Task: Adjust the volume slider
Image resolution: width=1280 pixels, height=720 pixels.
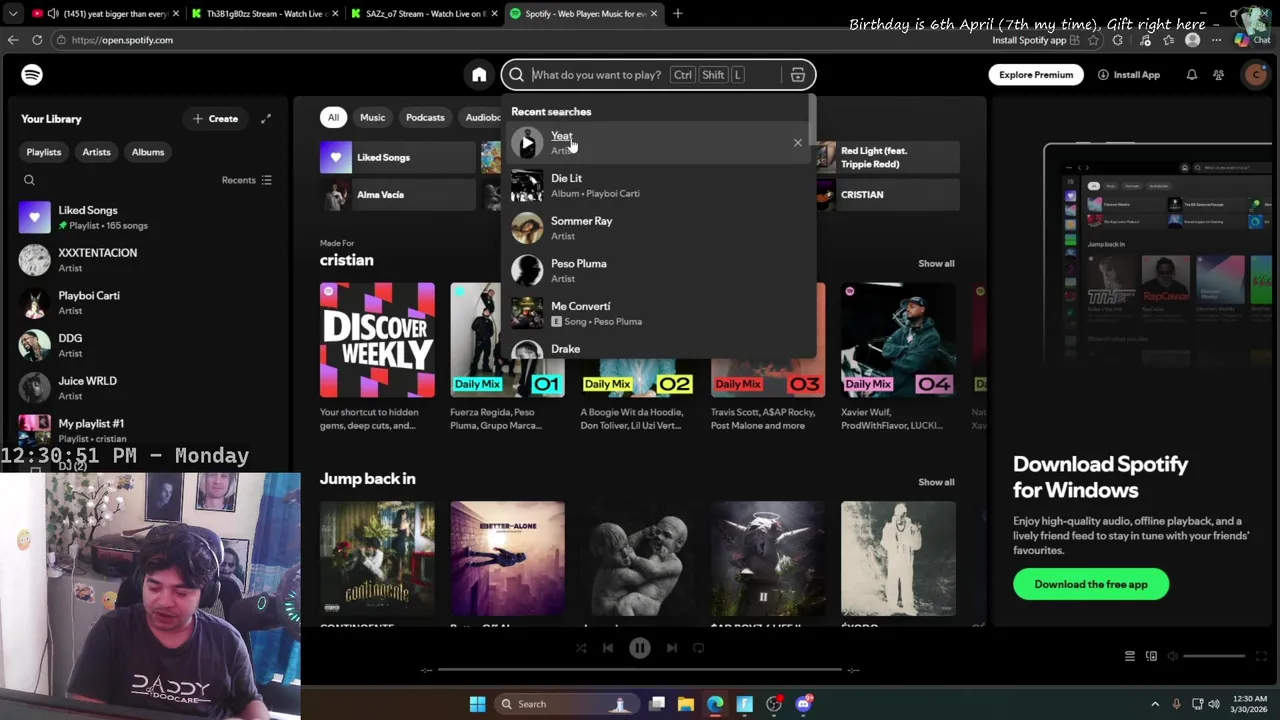Action: point(1214,656)
